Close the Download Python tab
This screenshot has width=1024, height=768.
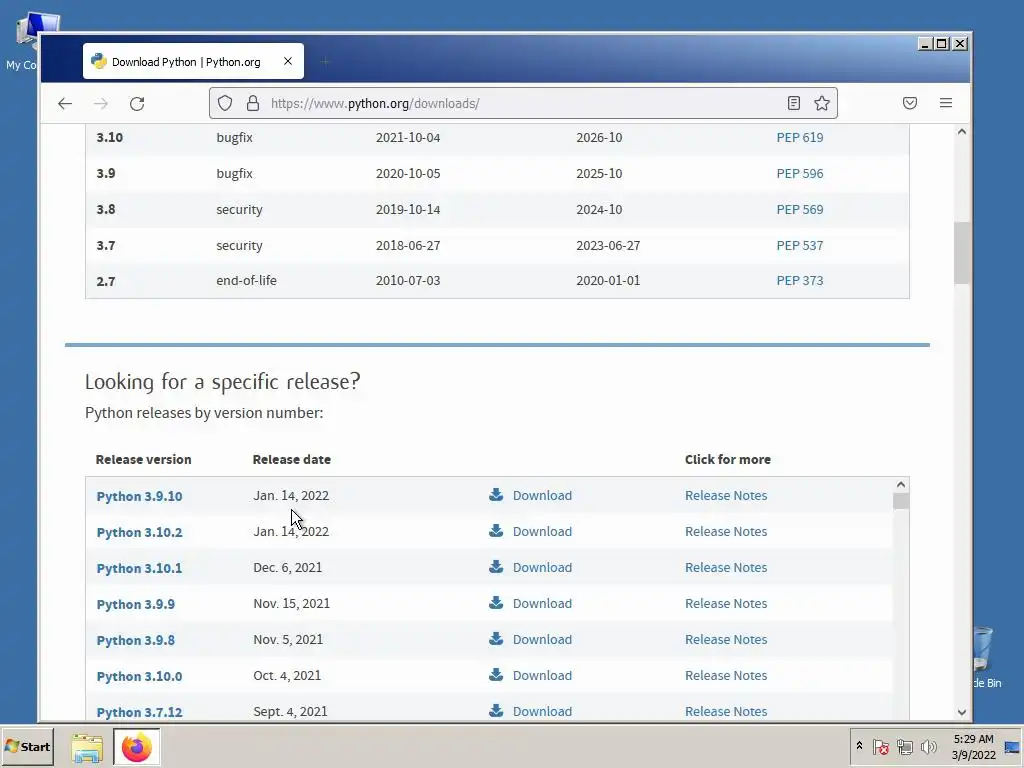point(288,61)
